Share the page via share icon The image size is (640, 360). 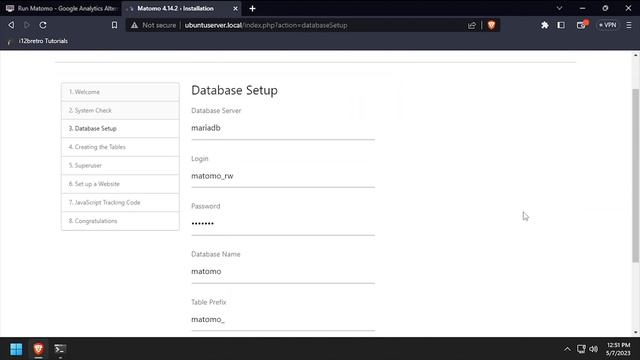pos(472,25)
